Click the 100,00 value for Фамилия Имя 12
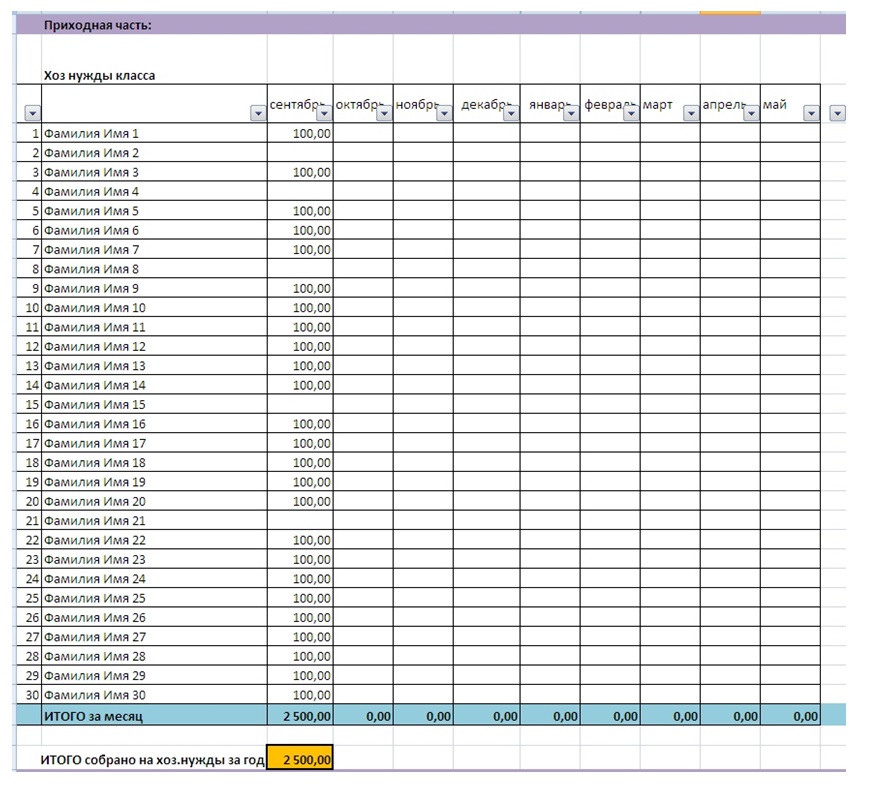Viewport: 885px width, 803px height. 300,346
